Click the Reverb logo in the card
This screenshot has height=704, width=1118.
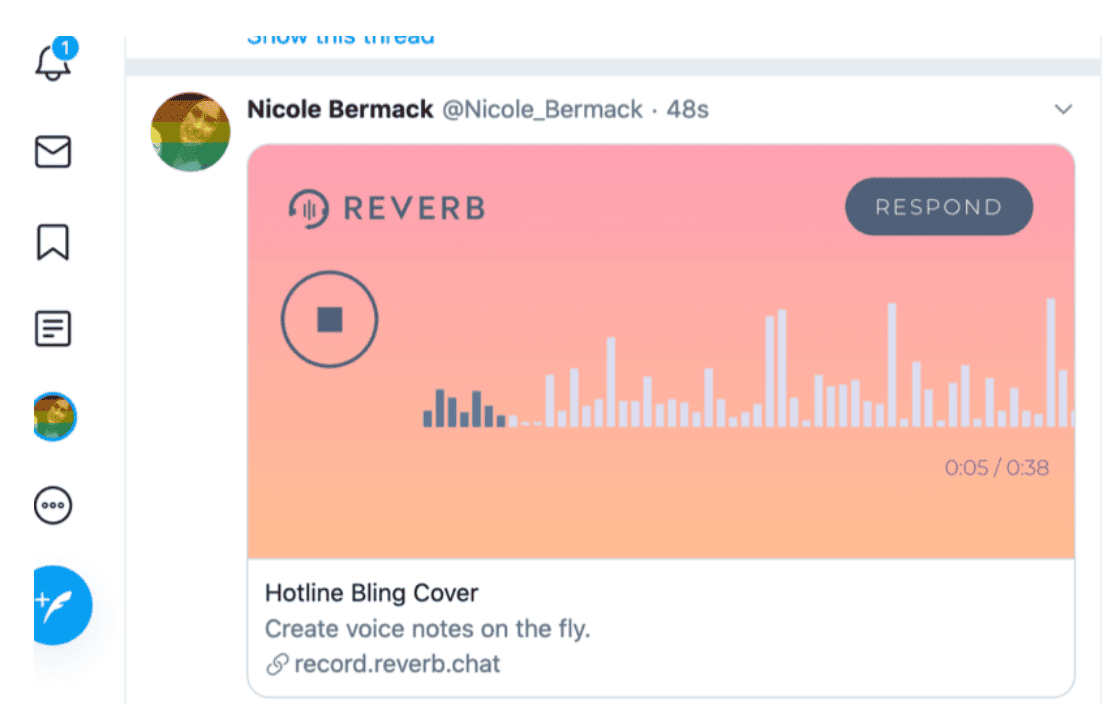tap(387, 208)
